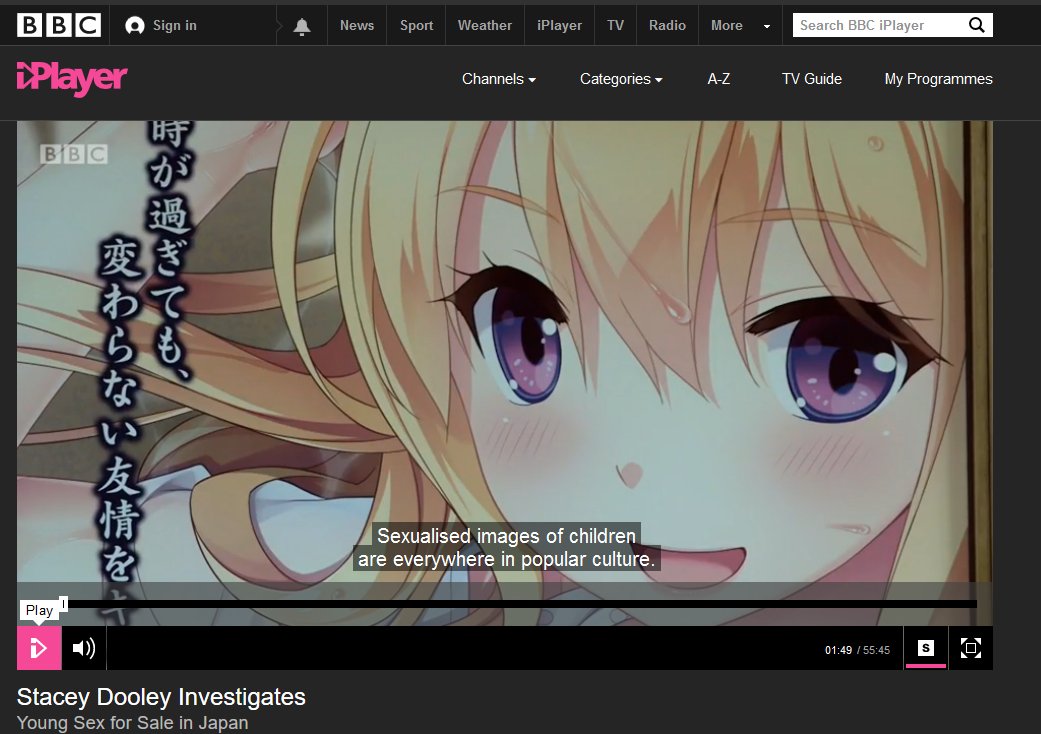The width and height of the screenshot is (1041, 734).
Task: Open My Programmes
Action: coord(938,79)
